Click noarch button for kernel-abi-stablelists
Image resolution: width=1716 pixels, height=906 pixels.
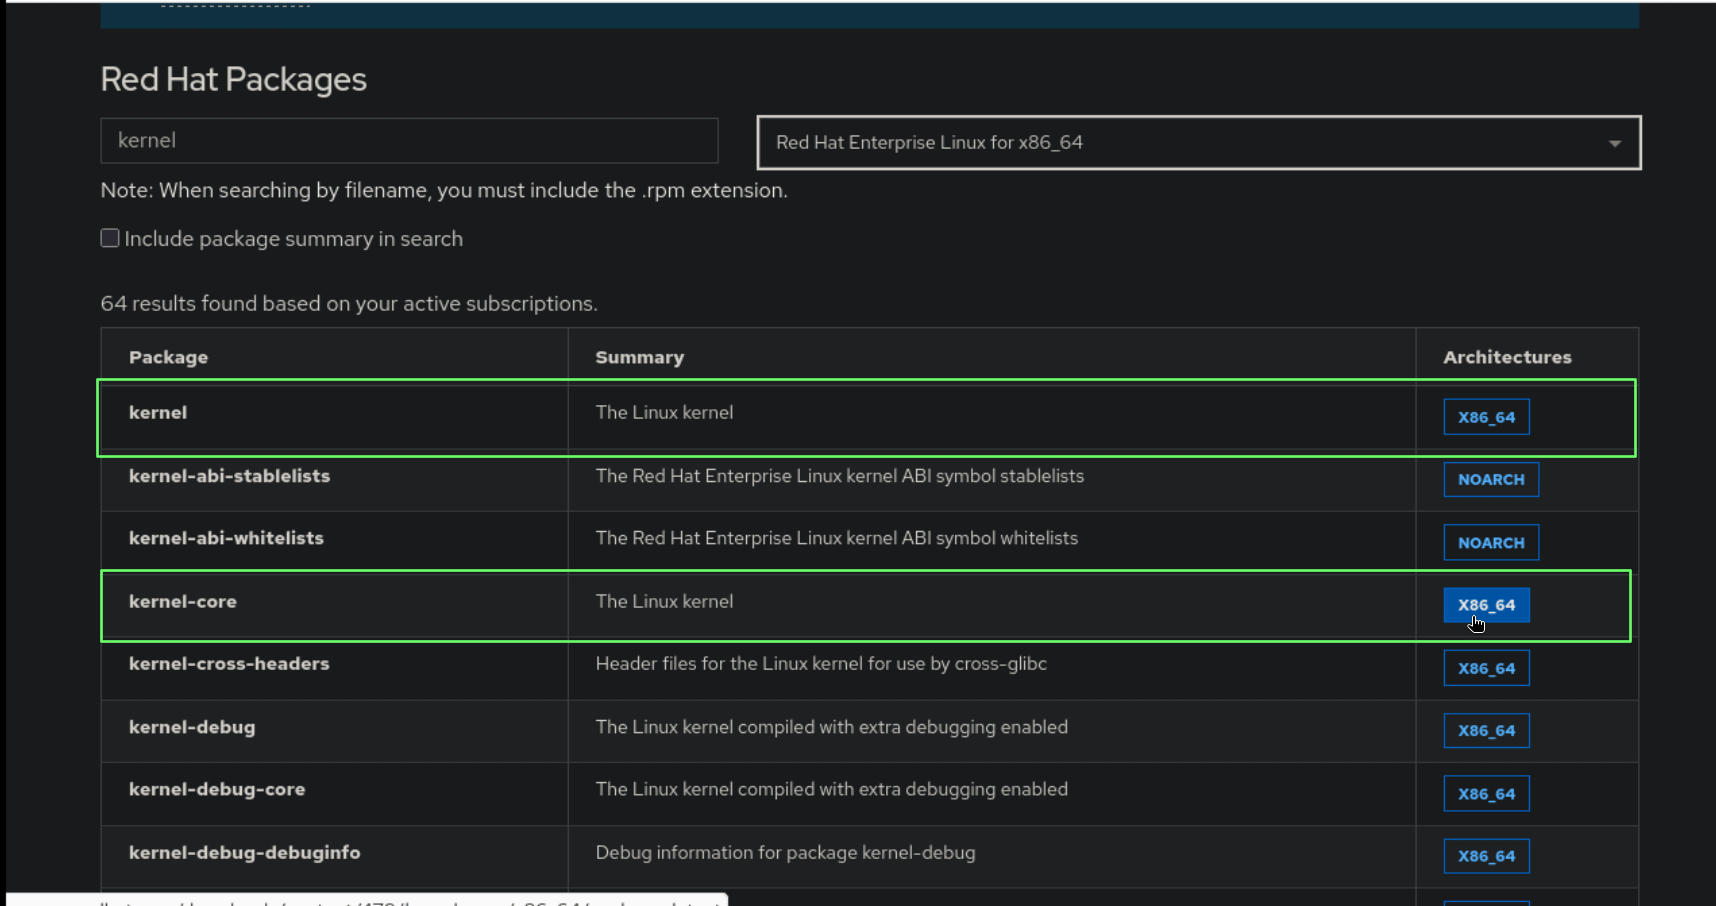tap(1491, 480)
